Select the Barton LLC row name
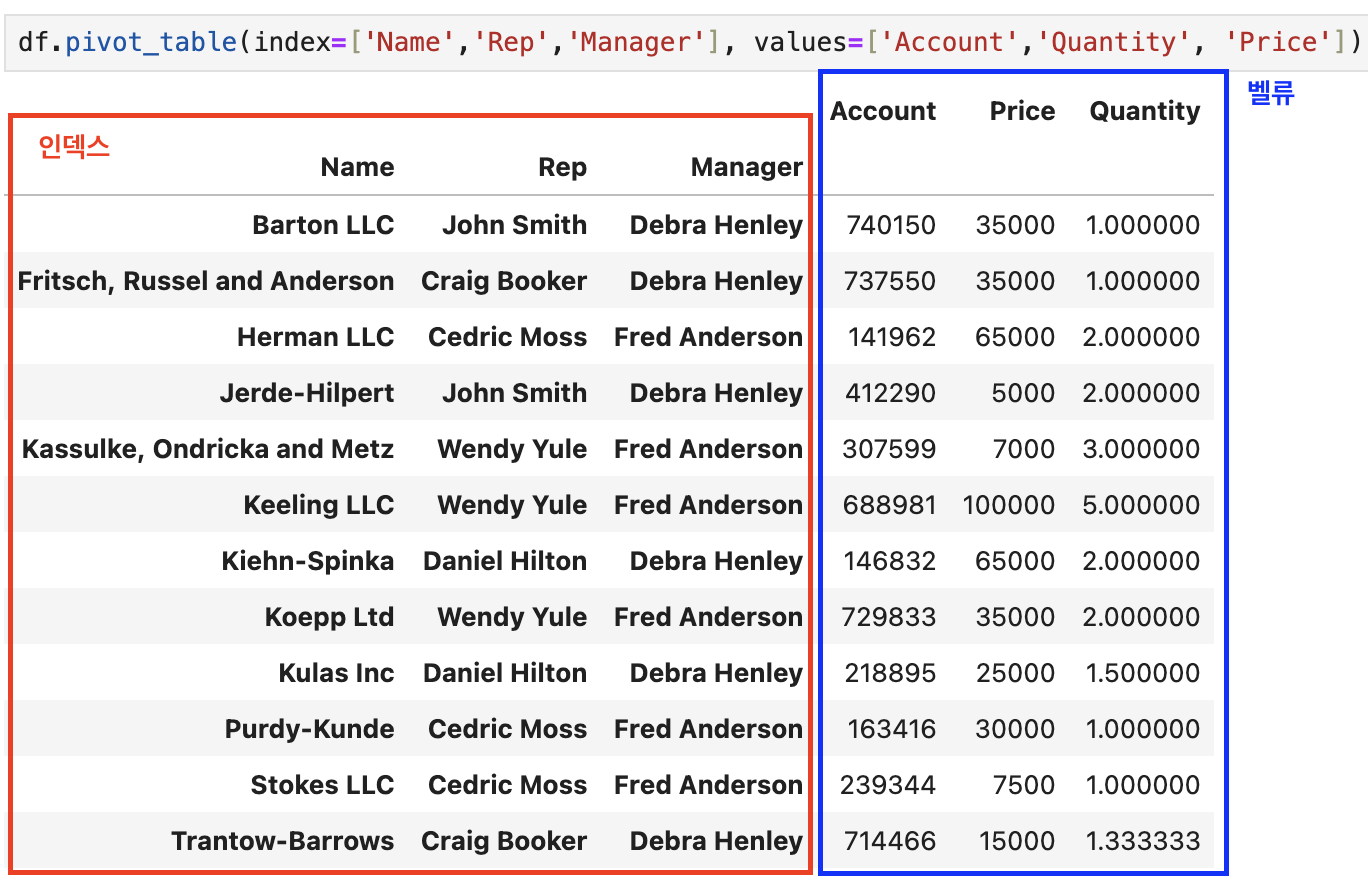This screenshot has height=892, width=1368. coord(323,225)
